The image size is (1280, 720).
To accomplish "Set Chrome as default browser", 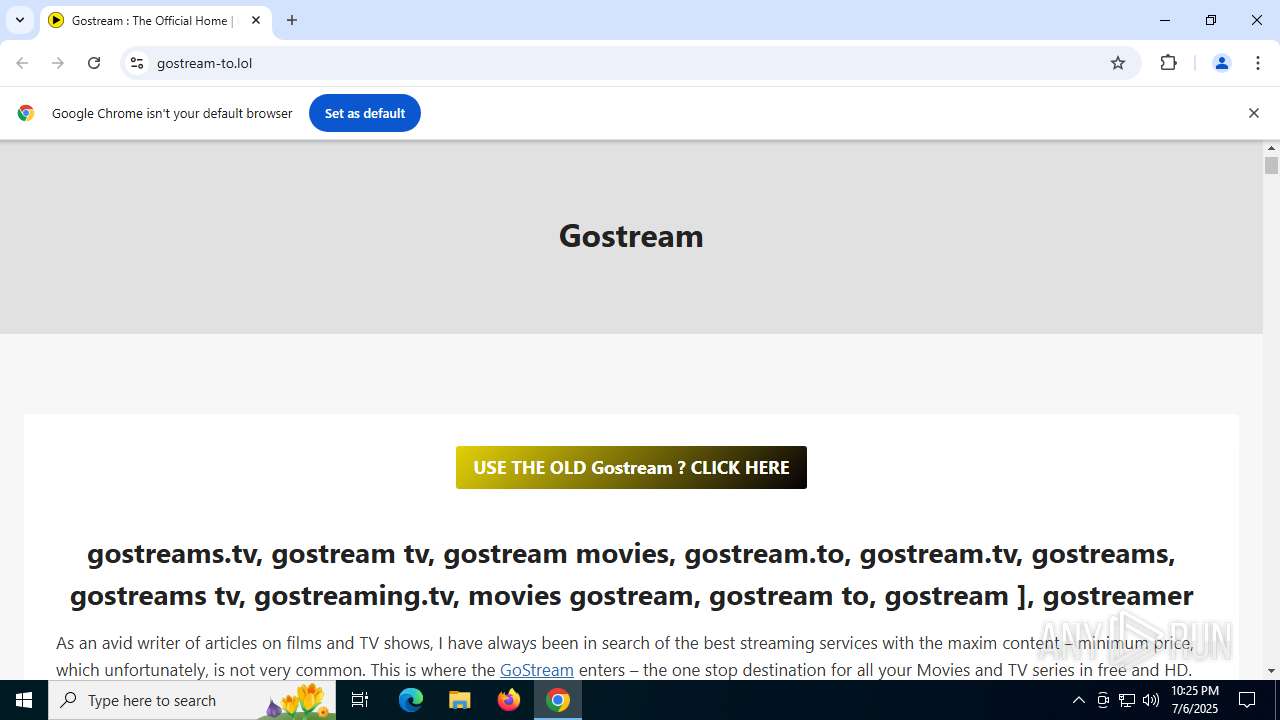I will [x=365, y=113].
